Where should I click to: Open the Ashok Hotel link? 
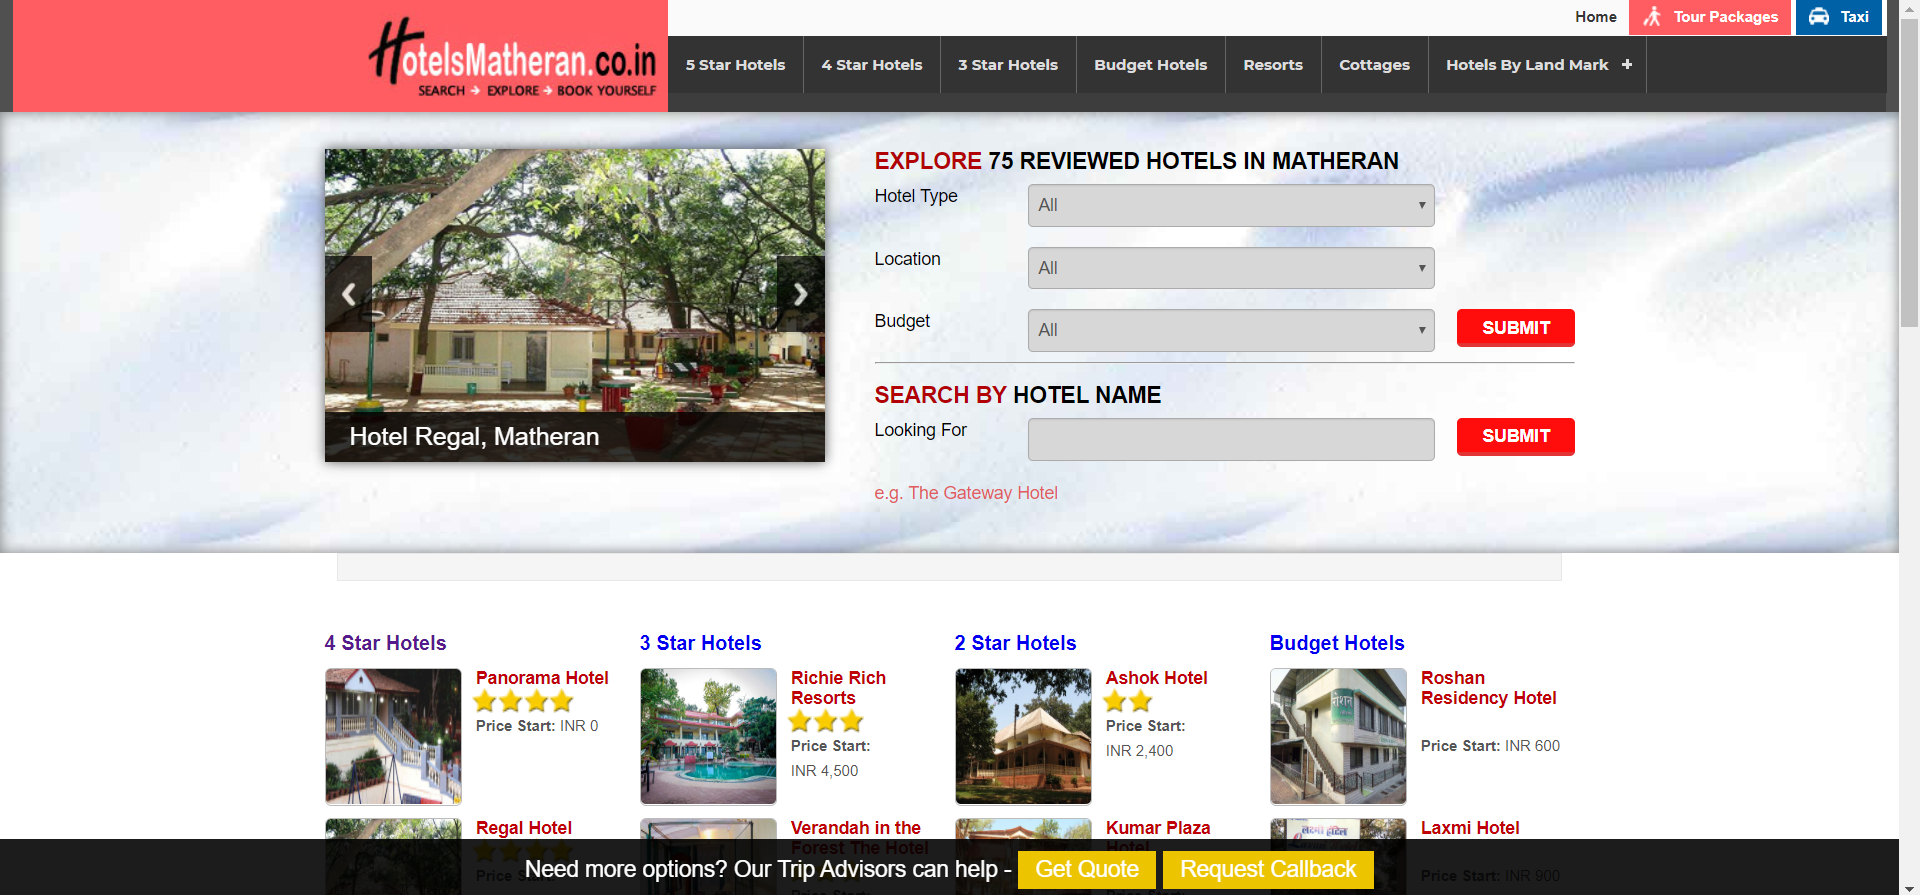tap(1156, 678)
